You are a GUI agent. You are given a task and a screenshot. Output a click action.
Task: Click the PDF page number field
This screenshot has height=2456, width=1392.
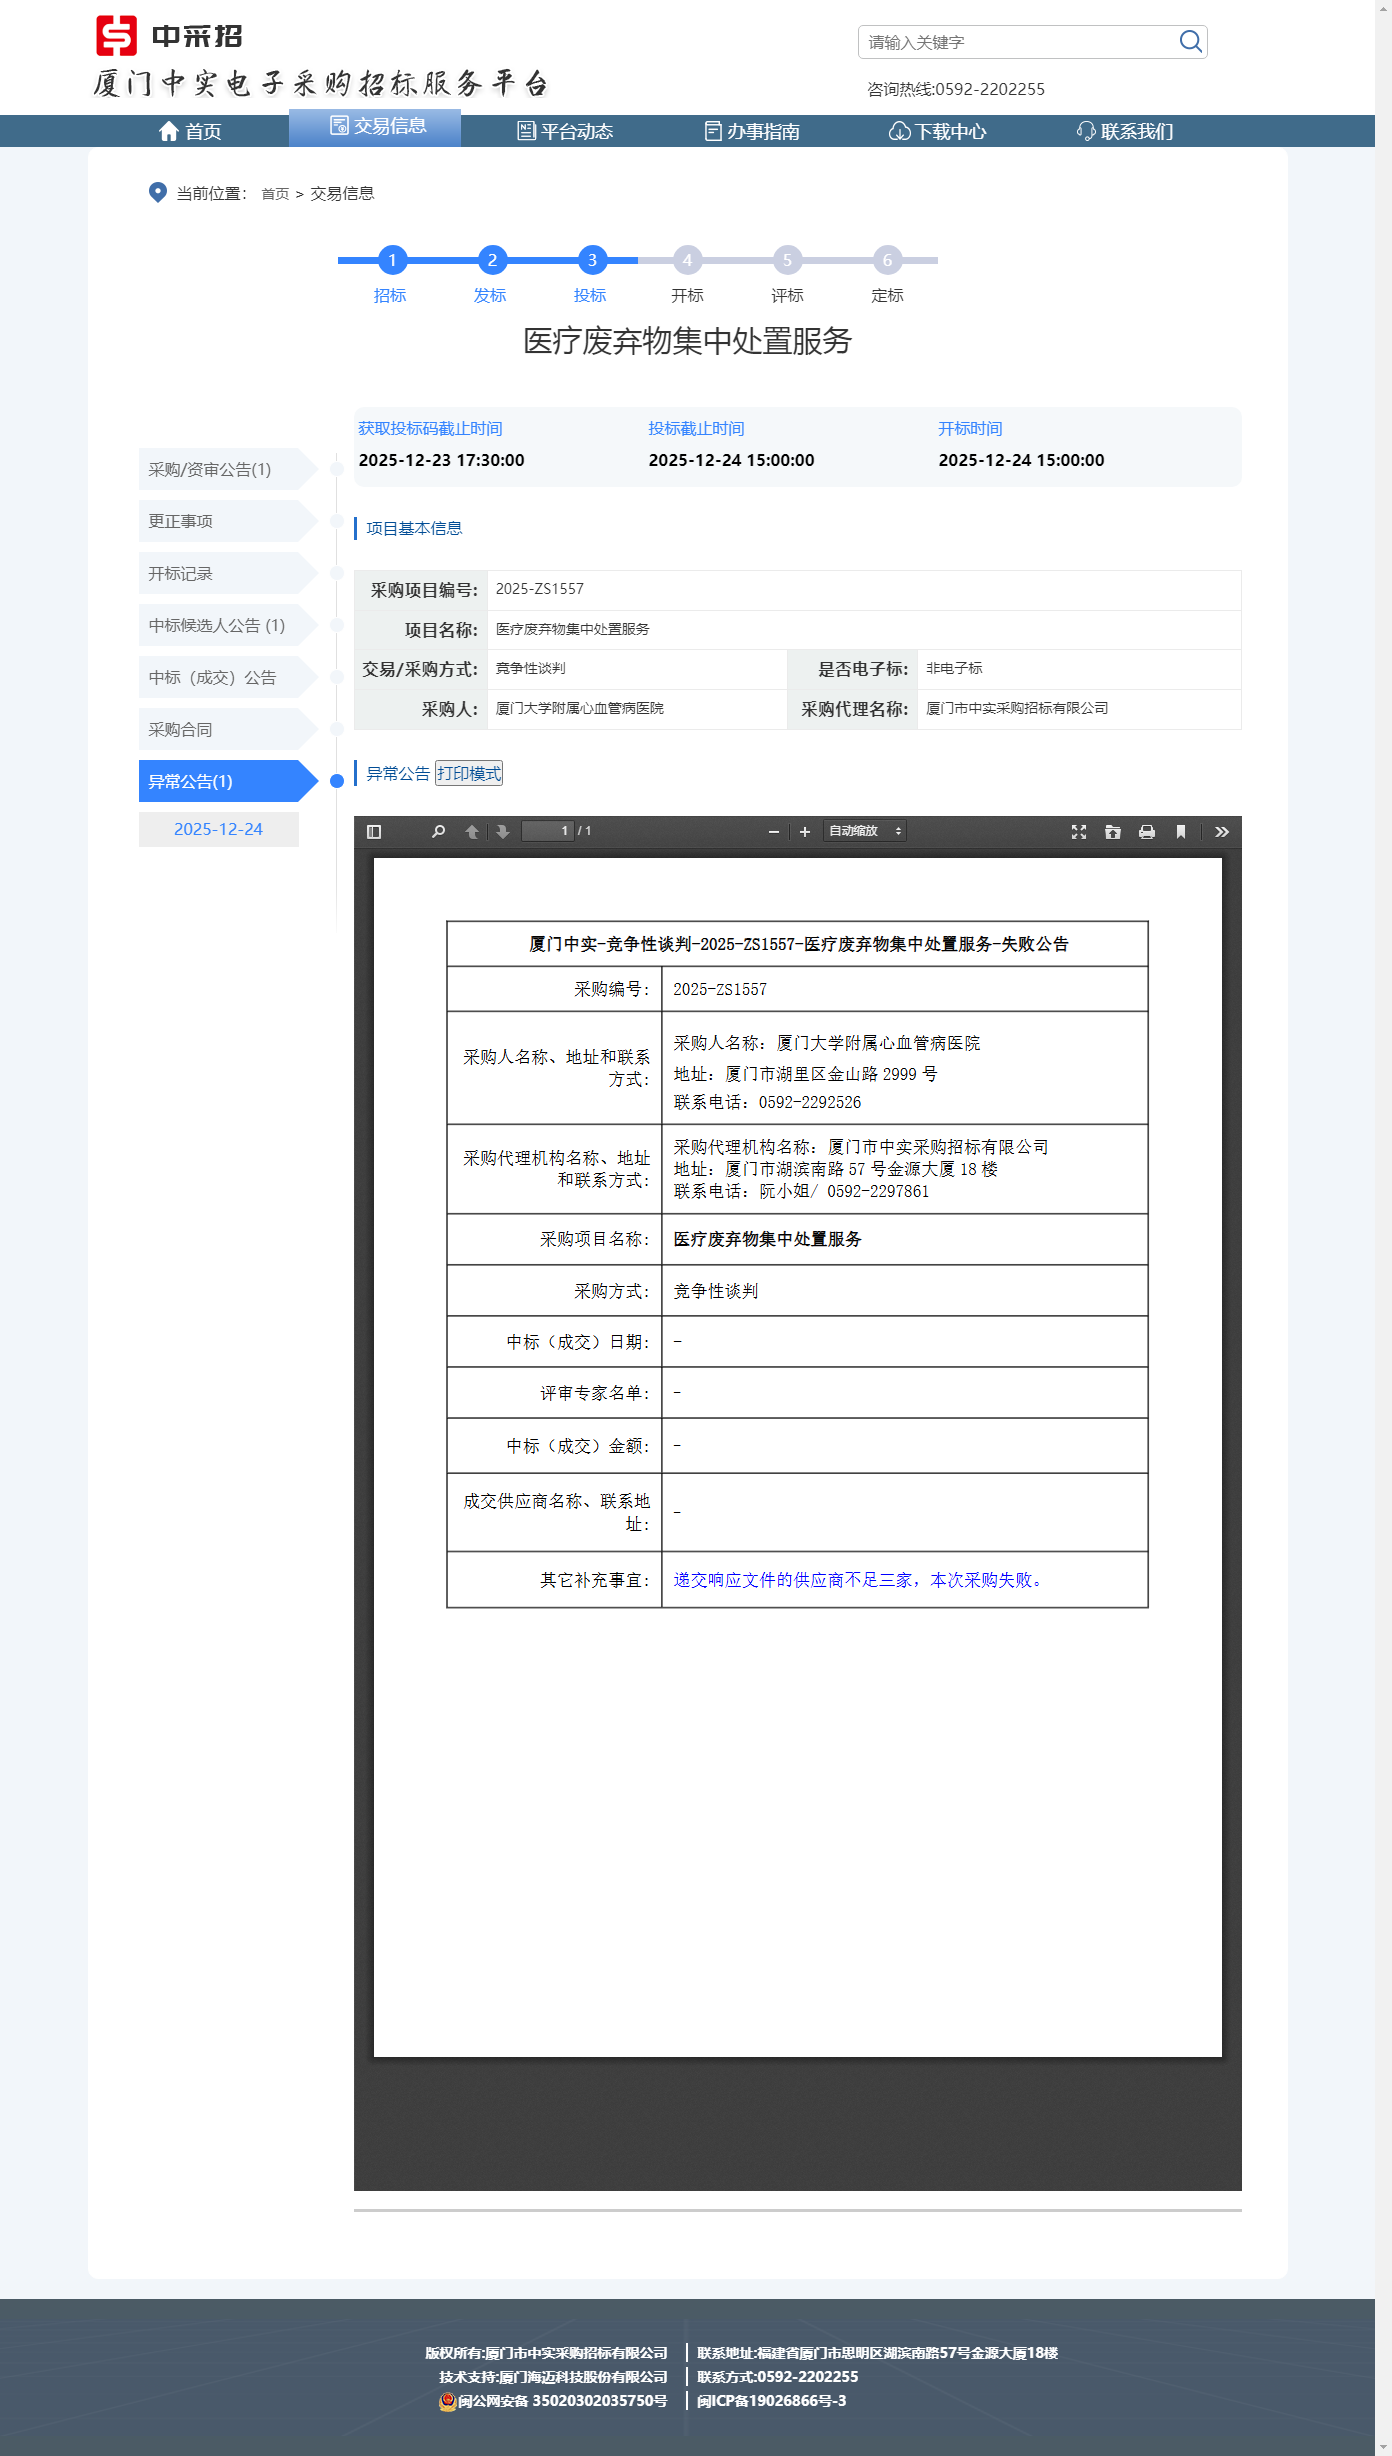pos(548,831)
